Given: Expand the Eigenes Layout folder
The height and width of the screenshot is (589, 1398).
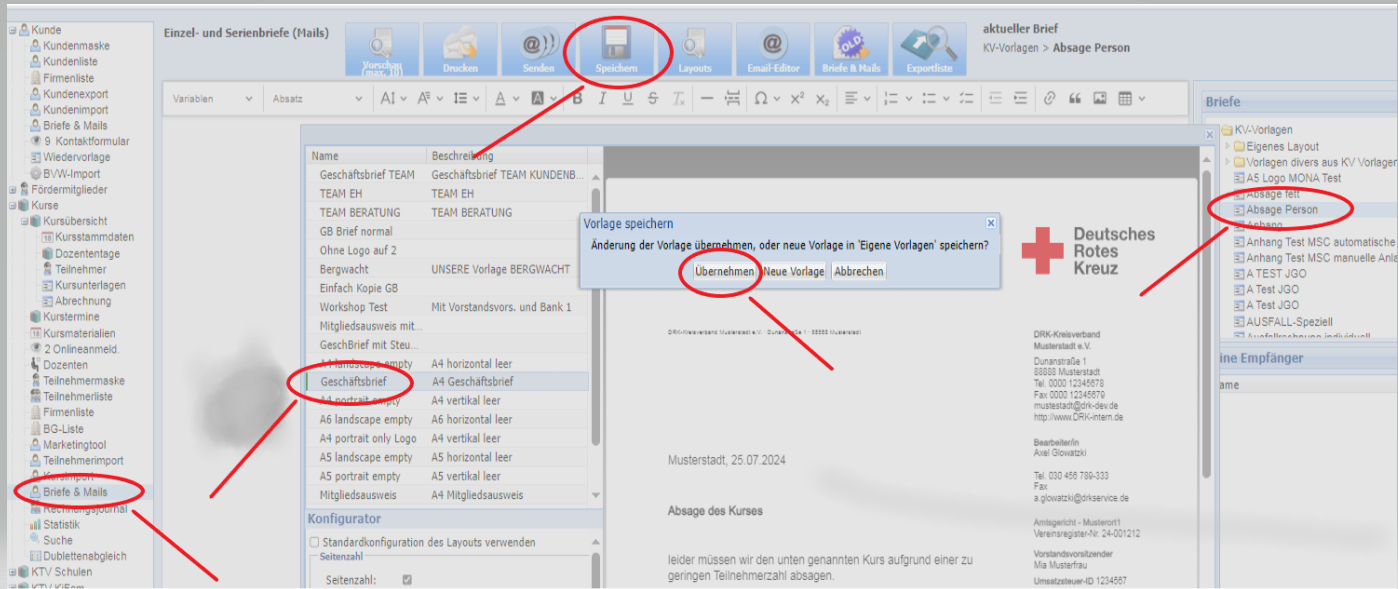Looking at the screenshot, I should (x=1228, y=146).
